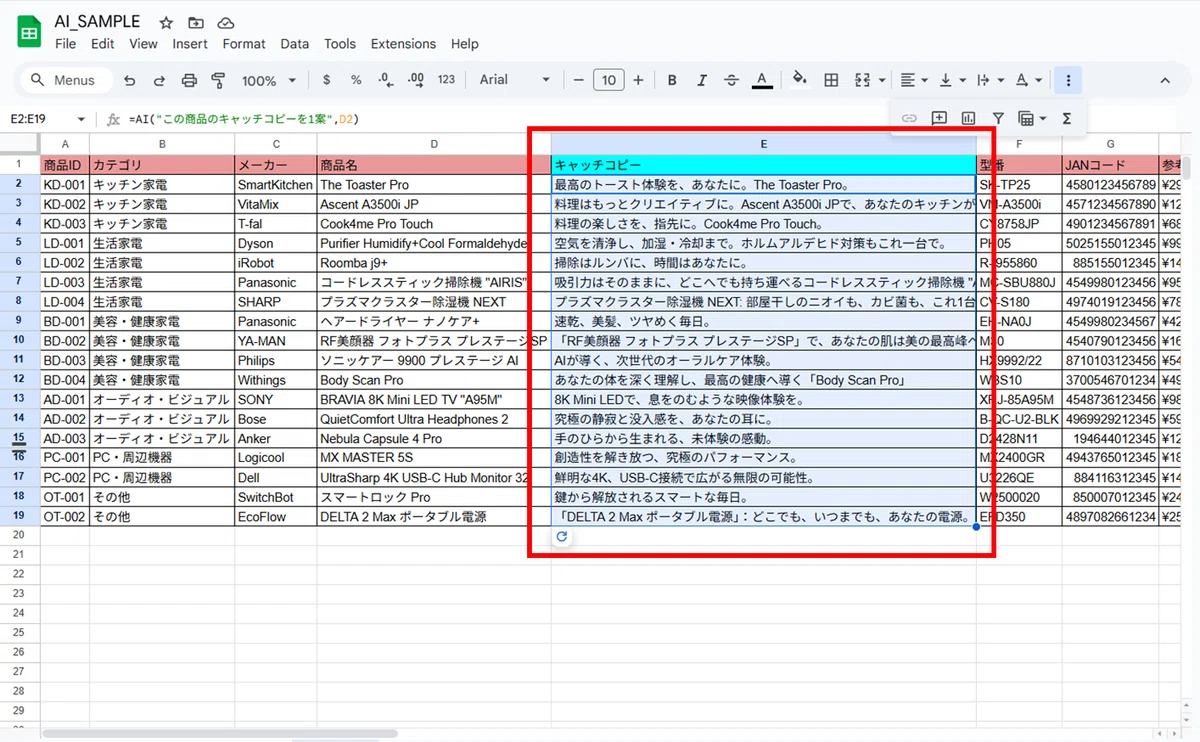The height and width of the screenshot is (742, 1200).
Task: Click the Undo arrow
Action: 130,80
